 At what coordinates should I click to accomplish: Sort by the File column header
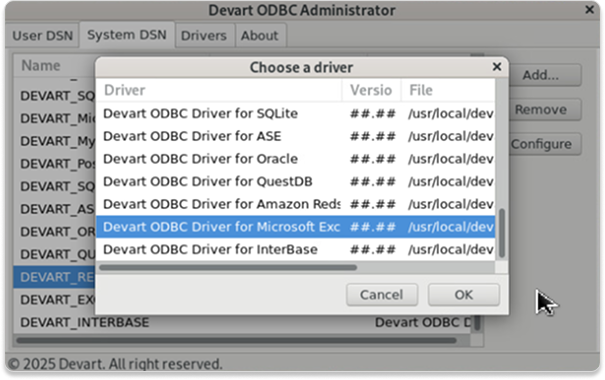point(448,90)
